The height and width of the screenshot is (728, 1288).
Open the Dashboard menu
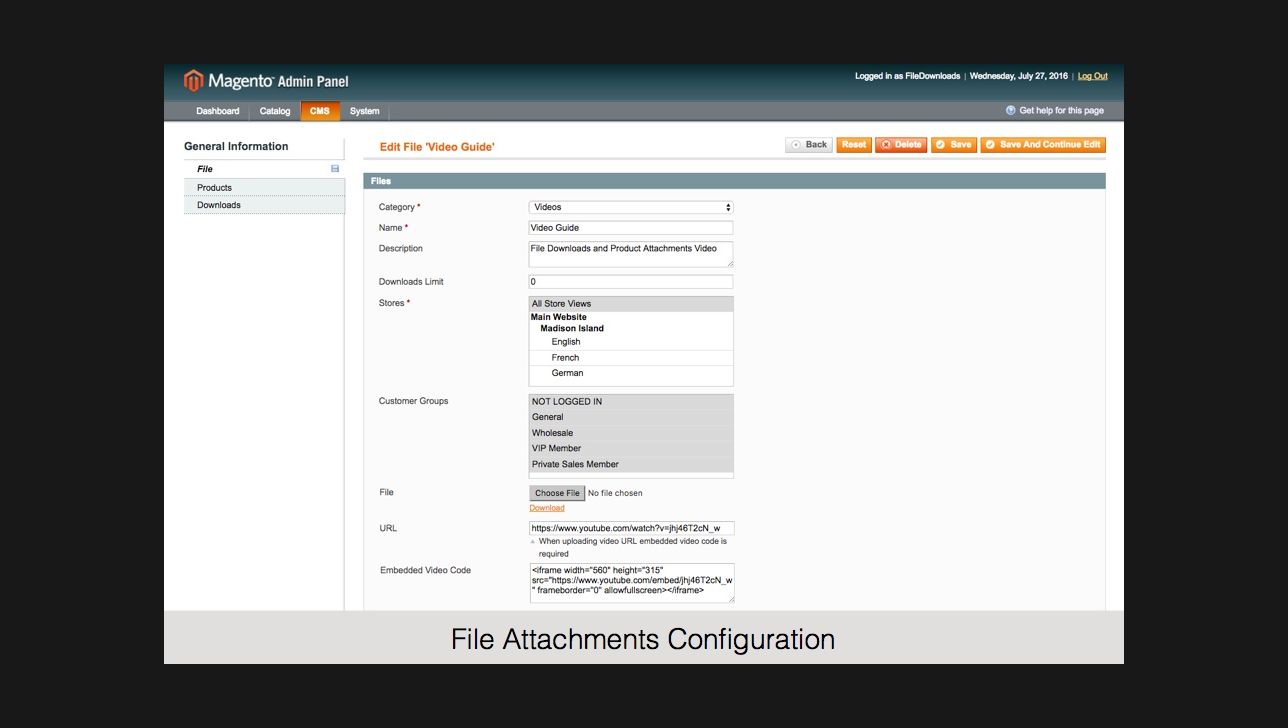pyautogui.click(x=217, y=111)
